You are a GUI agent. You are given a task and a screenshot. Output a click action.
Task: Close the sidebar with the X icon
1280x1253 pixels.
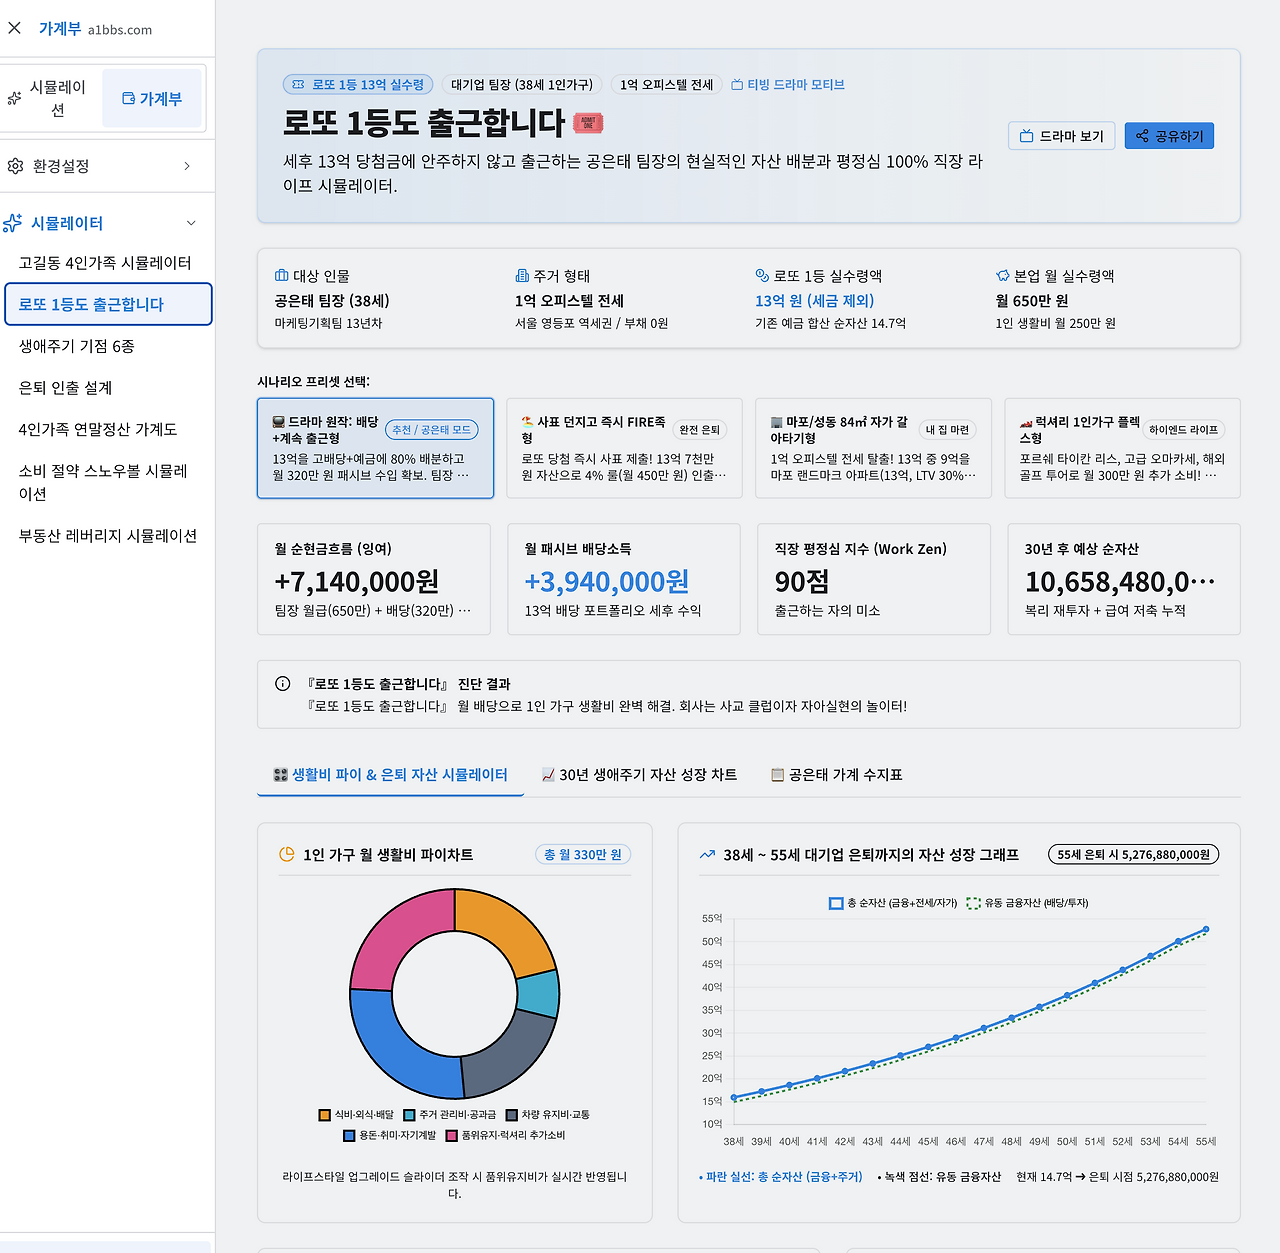click(14, 28)
